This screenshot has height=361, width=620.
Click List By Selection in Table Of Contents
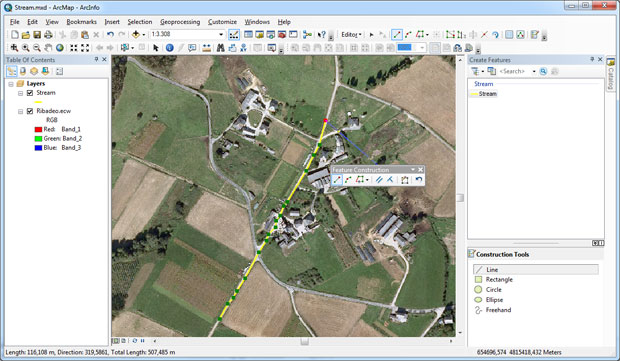pyautogui.click(x=45, y=72)
